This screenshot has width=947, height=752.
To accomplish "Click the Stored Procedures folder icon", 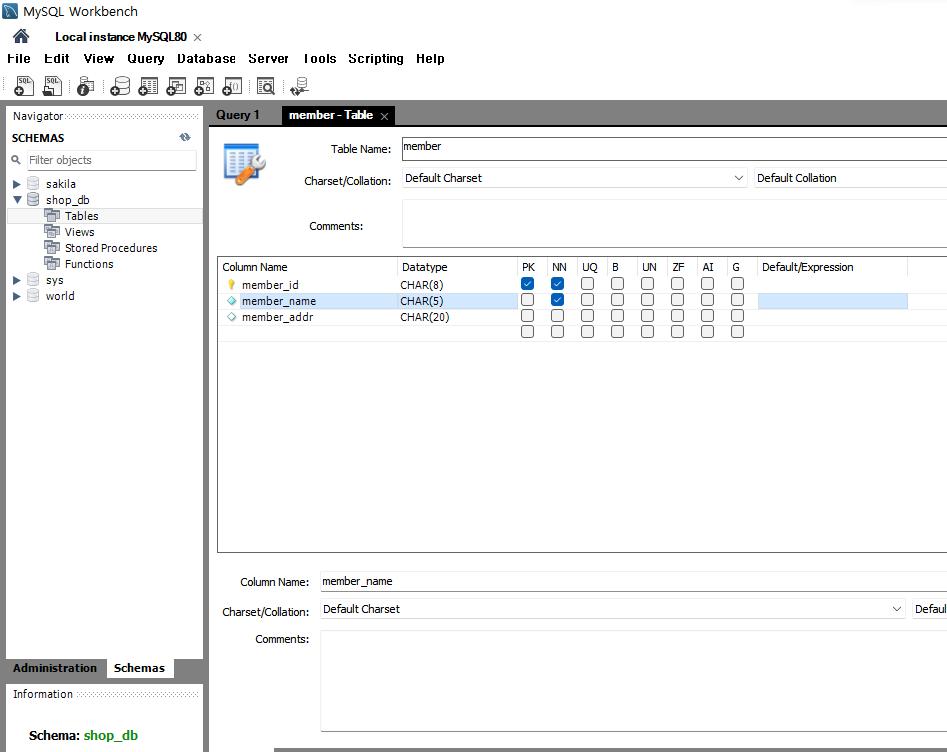I will point(52,247).
